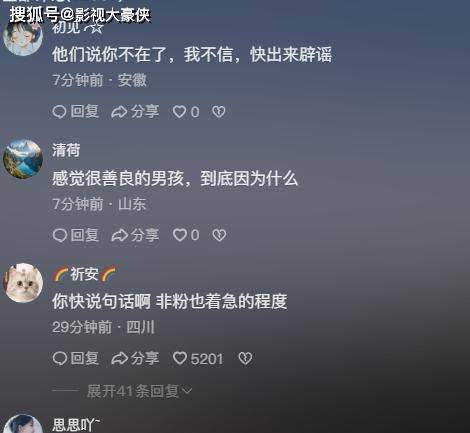Image resolution: width=470 pixels, height=433 pixels.
Task: Open 清荷's mountain lake avatar
Action: pos(23,159)
